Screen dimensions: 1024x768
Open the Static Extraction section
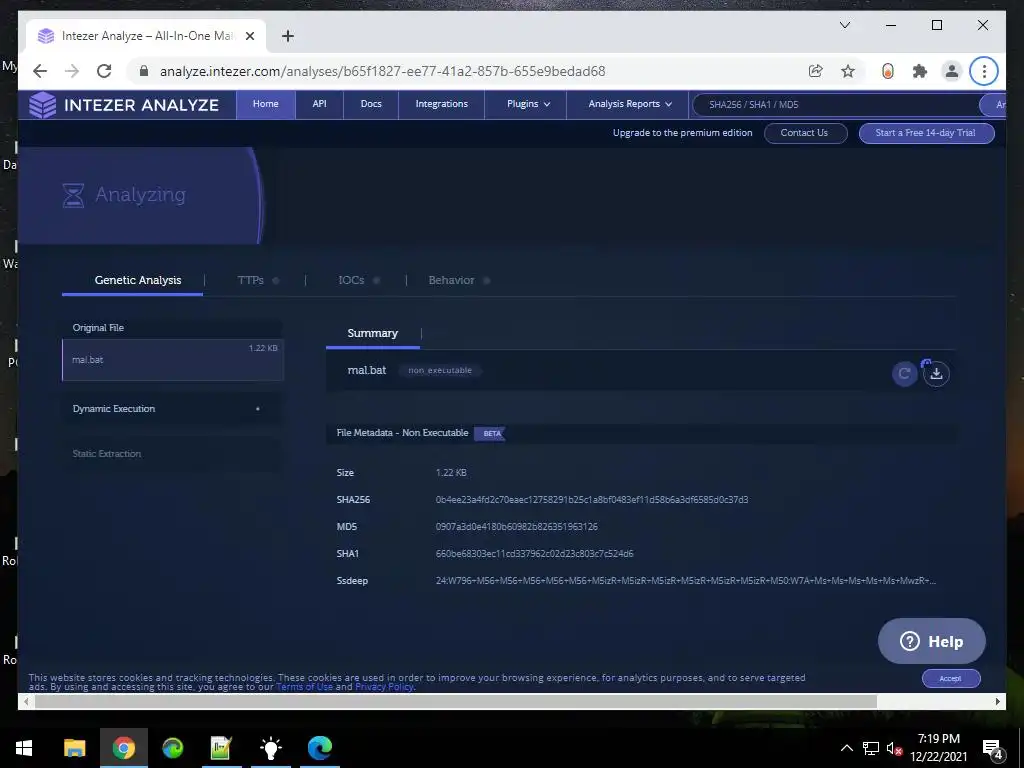coord(172,454)
